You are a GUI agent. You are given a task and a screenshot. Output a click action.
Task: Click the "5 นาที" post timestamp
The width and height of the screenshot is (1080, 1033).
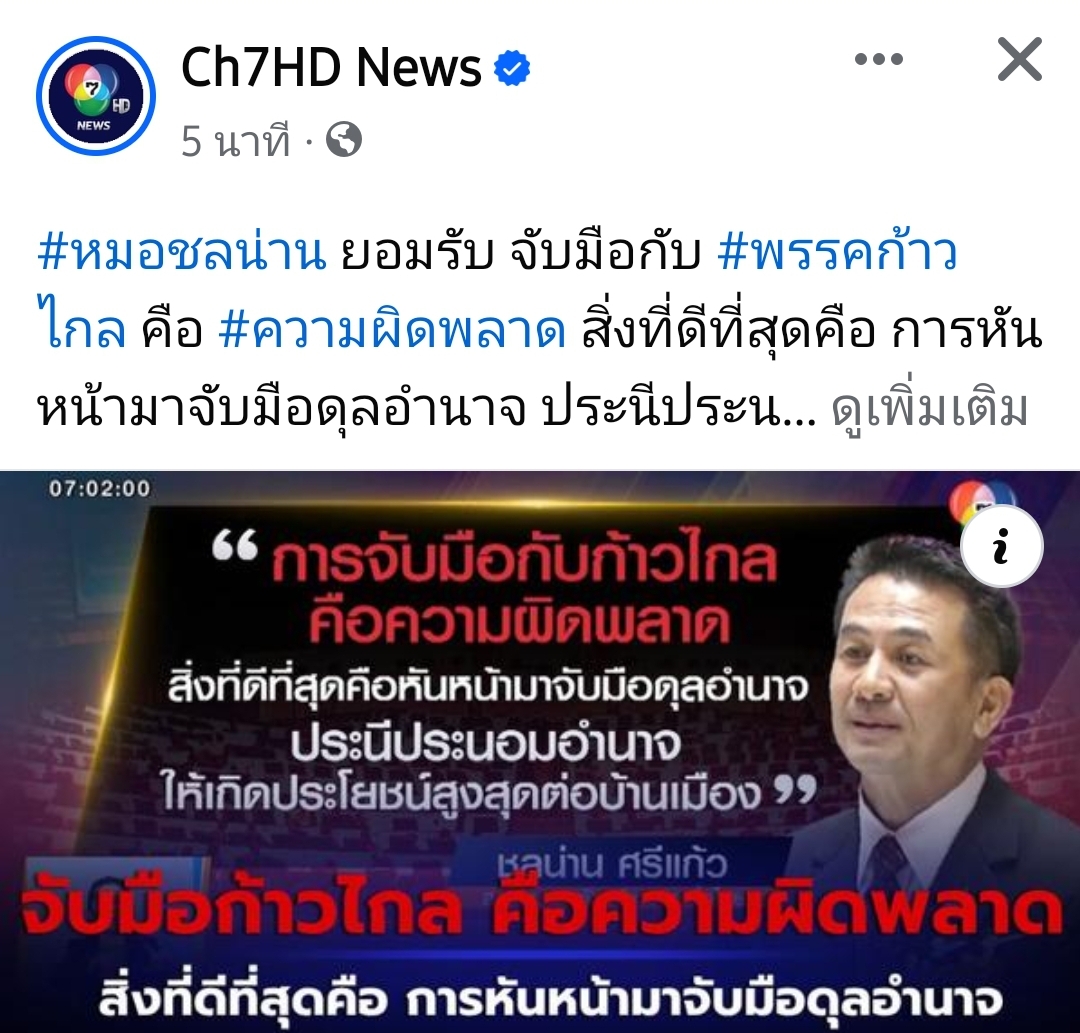point(236,141)
